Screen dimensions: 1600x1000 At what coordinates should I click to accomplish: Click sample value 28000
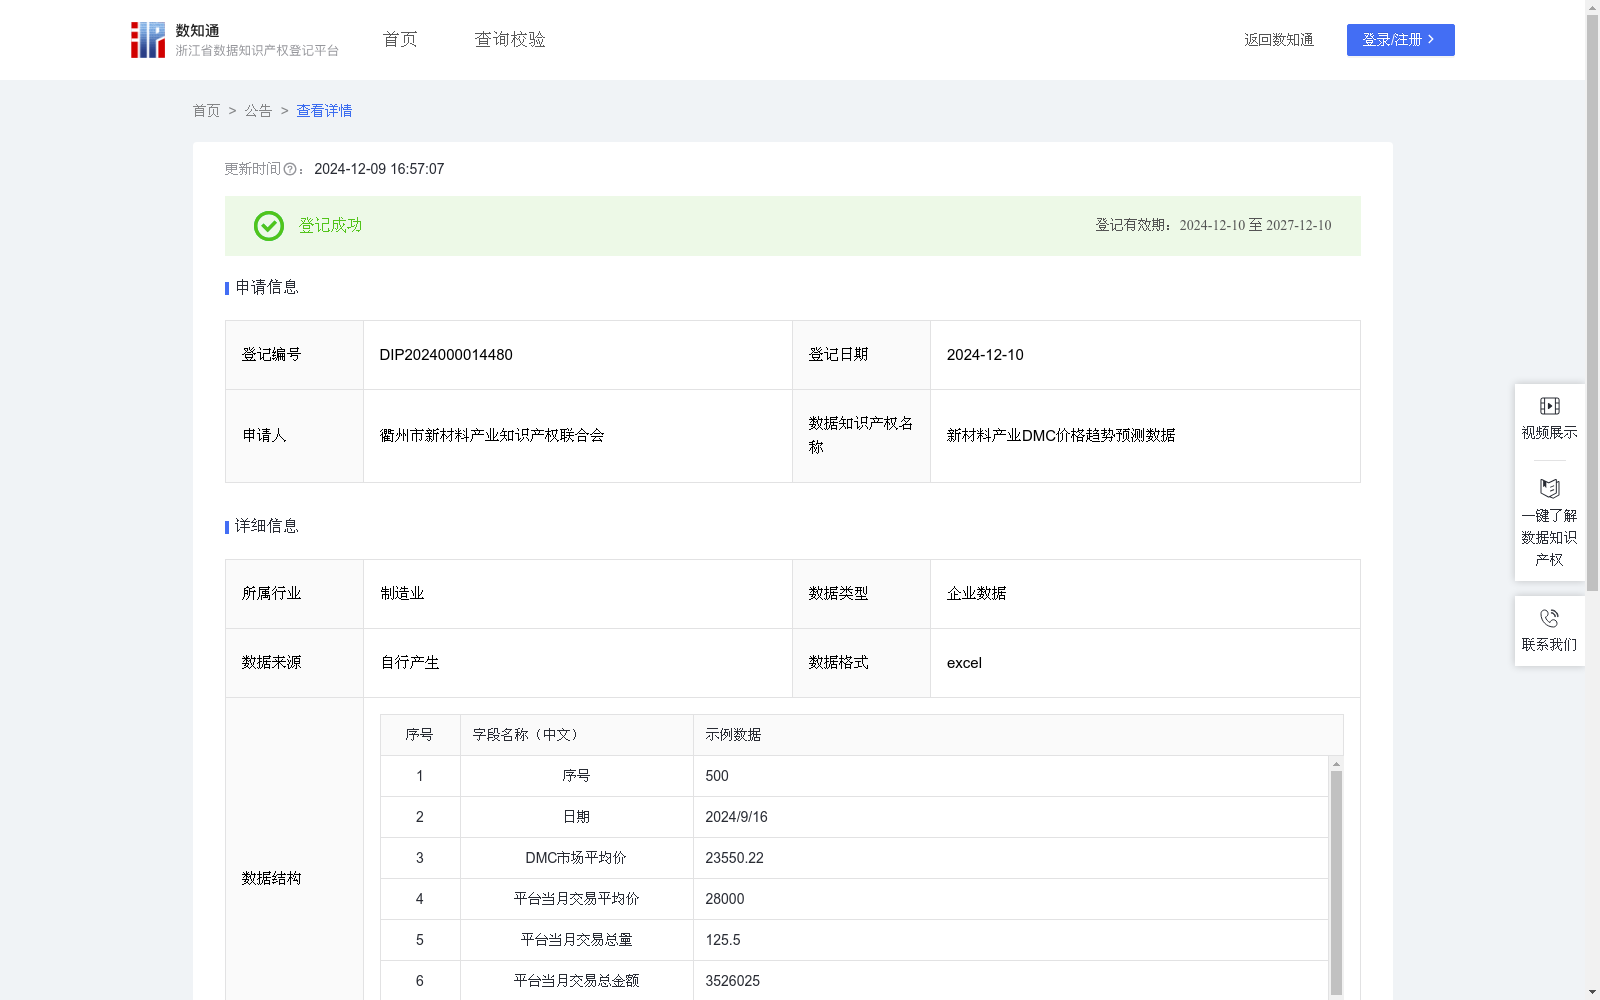tap(725, 899)
